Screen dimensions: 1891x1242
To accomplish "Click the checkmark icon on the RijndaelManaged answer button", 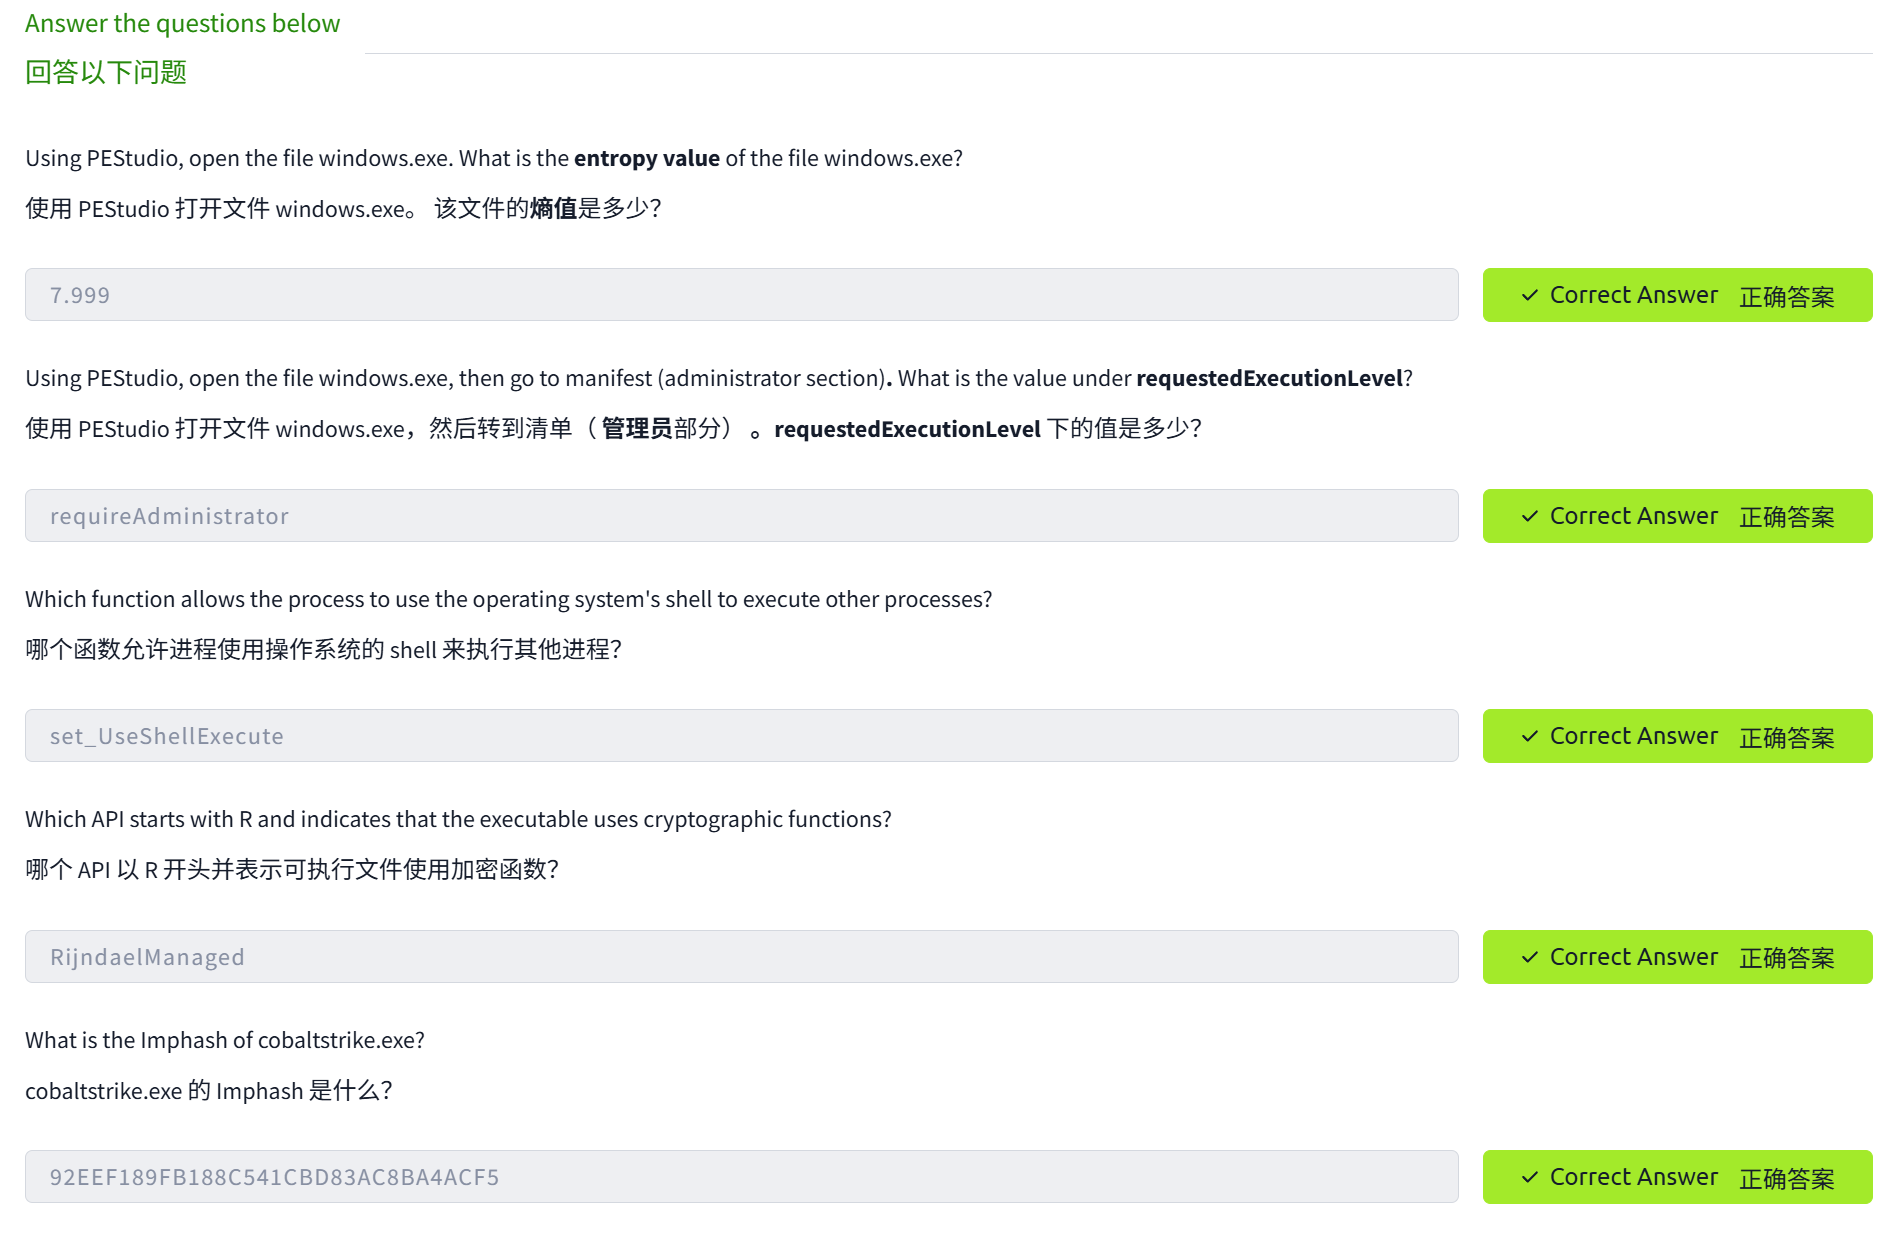I will (1529, 957).
